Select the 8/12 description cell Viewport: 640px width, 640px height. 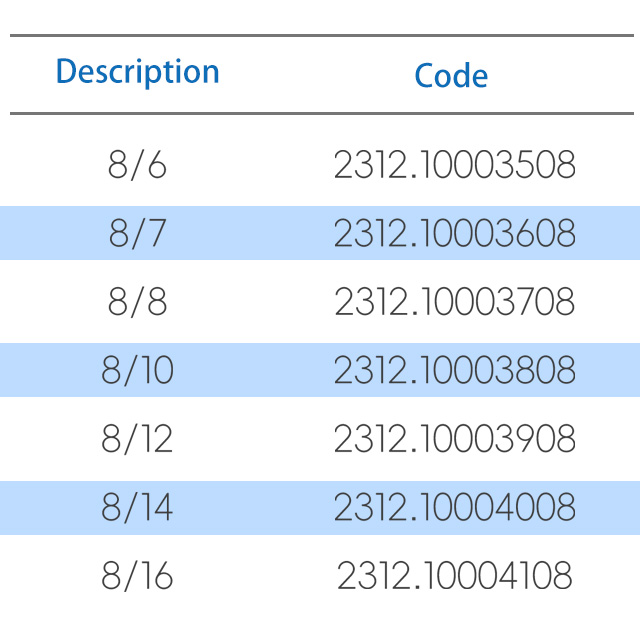coord(137,439)
